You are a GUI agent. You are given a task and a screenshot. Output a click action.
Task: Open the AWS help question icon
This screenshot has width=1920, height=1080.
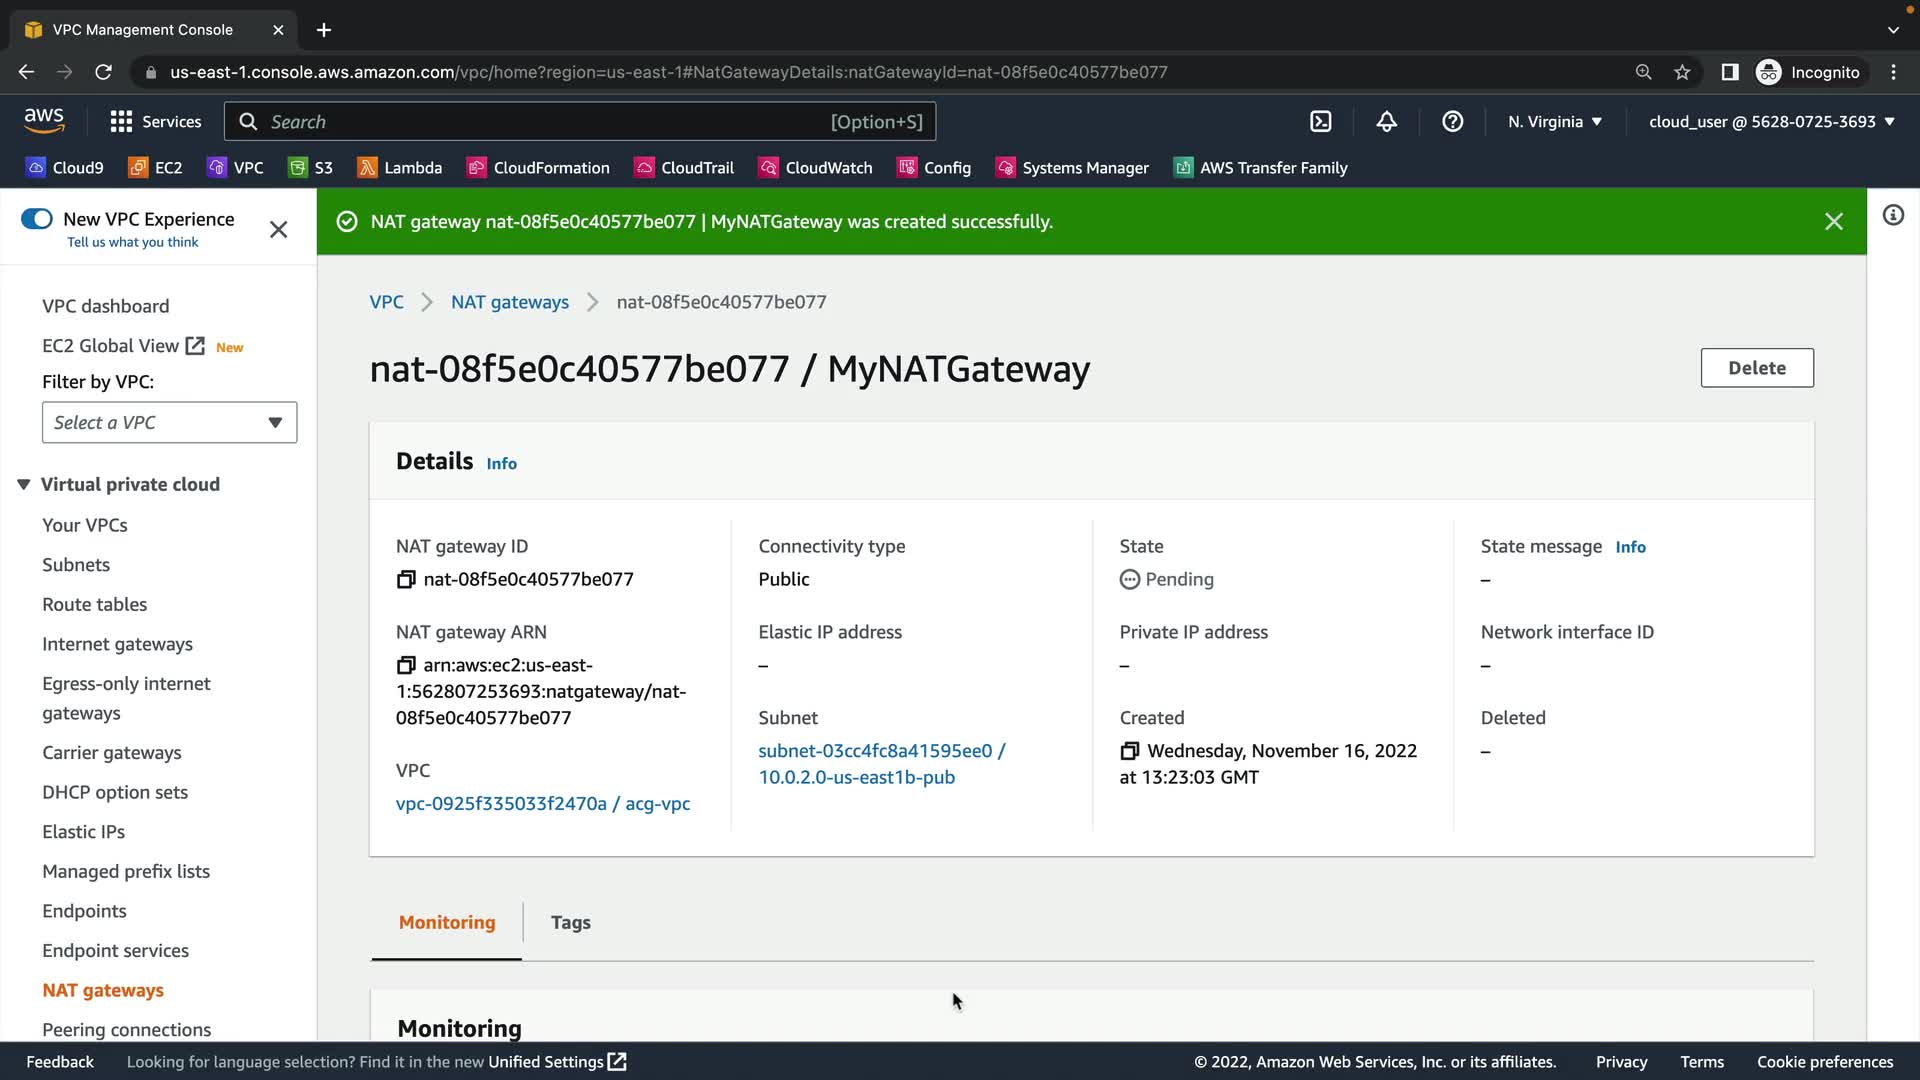pyautogui.click(x=1452, y=122)
